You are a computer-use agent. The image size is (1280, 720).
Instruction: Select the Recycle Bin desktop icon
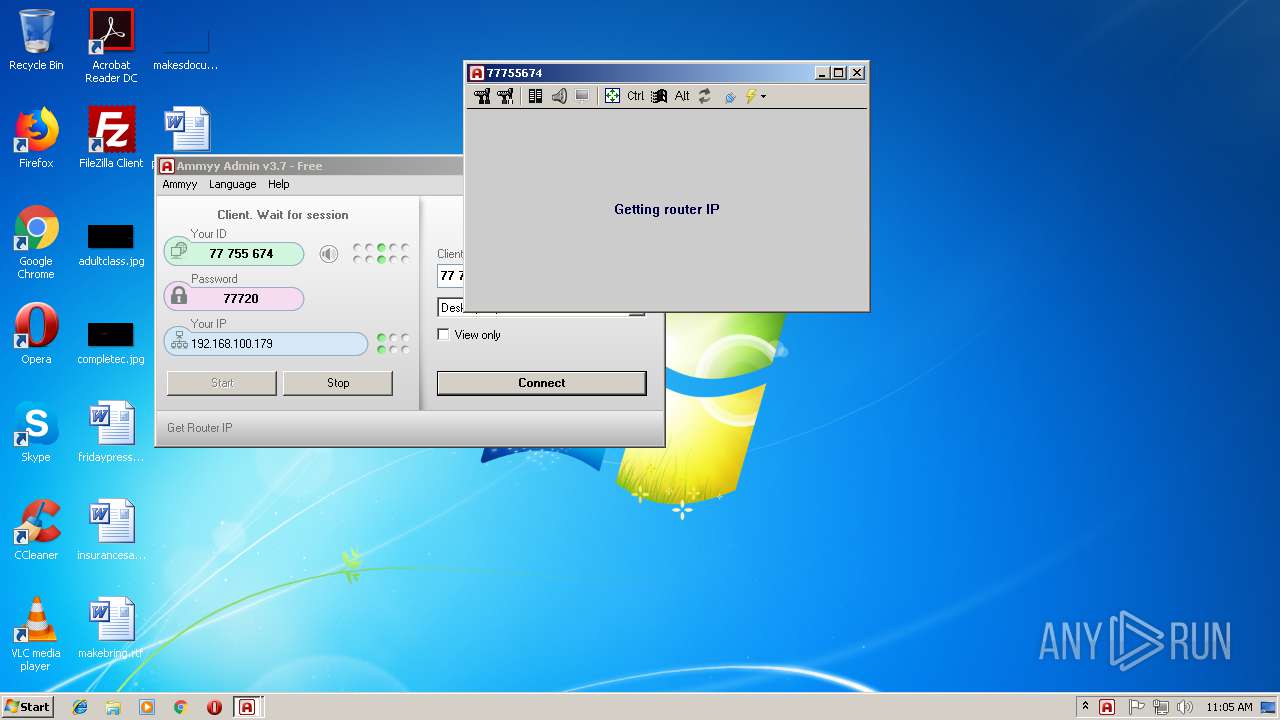(x=36, y=40)
